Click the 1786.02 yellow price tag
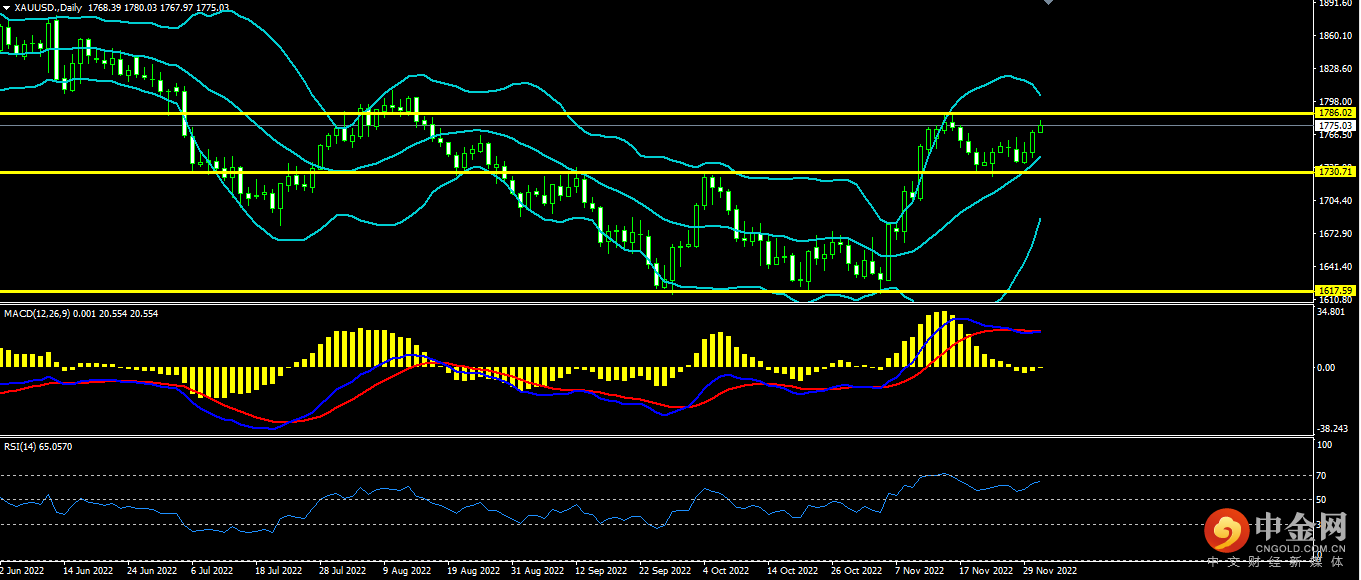This screenshot has width=1361, height=580. (x=1335, y=113)
